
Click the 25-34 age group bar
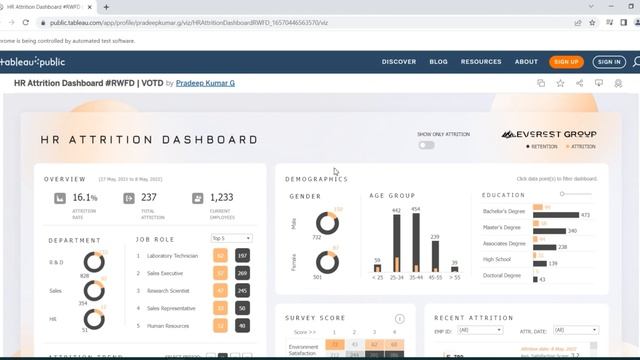397,243
